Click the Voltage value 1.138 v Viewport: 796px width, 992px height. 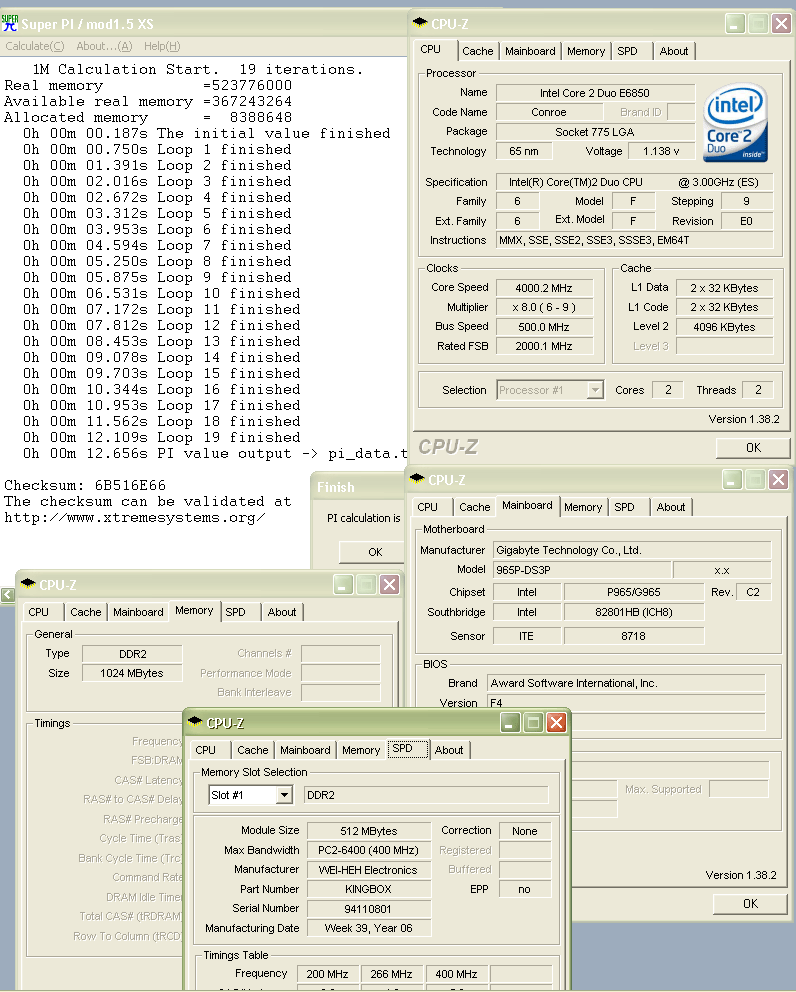661,151
